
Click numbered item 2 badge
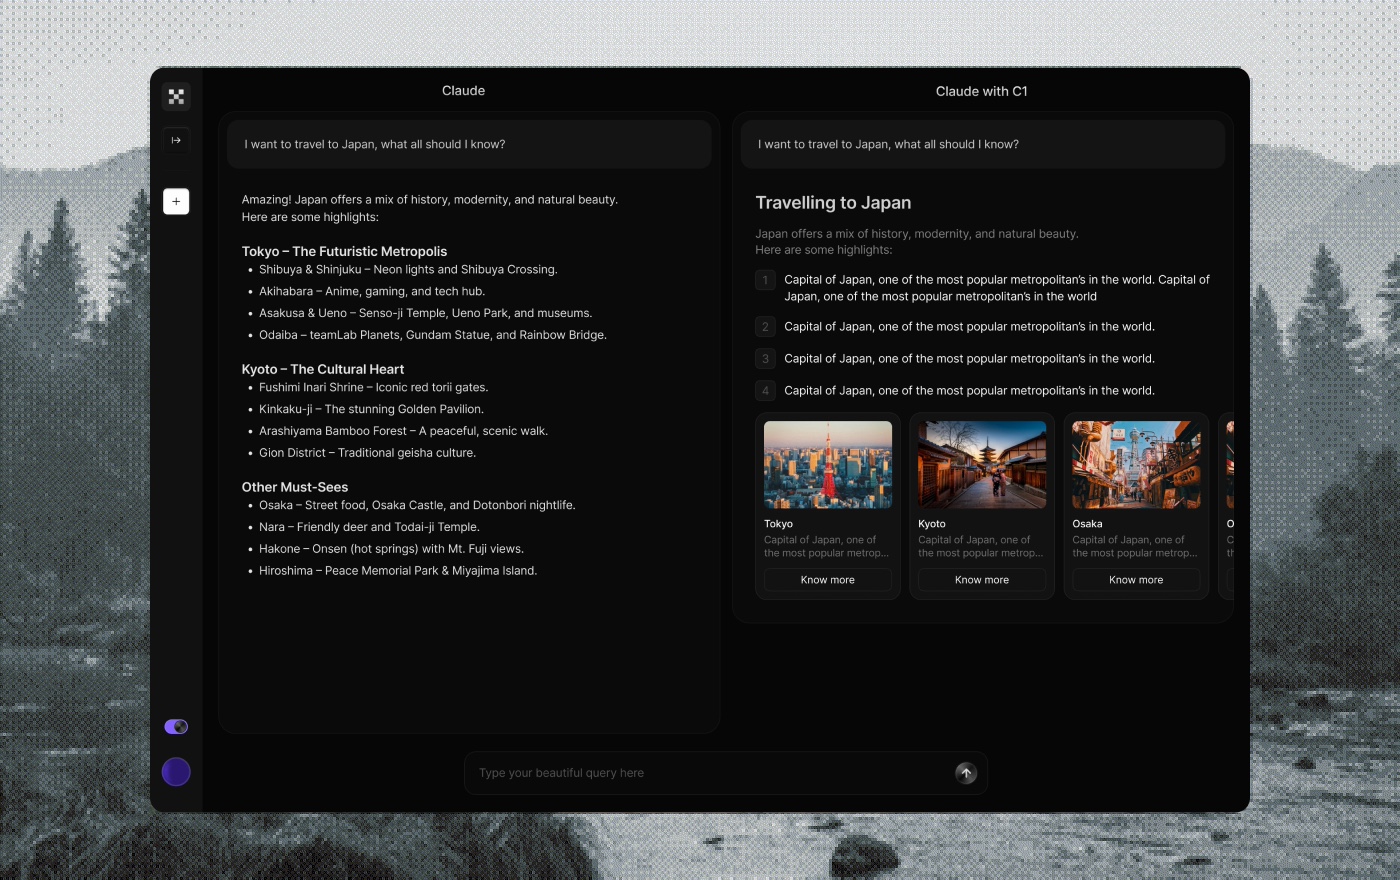point(765,326)
